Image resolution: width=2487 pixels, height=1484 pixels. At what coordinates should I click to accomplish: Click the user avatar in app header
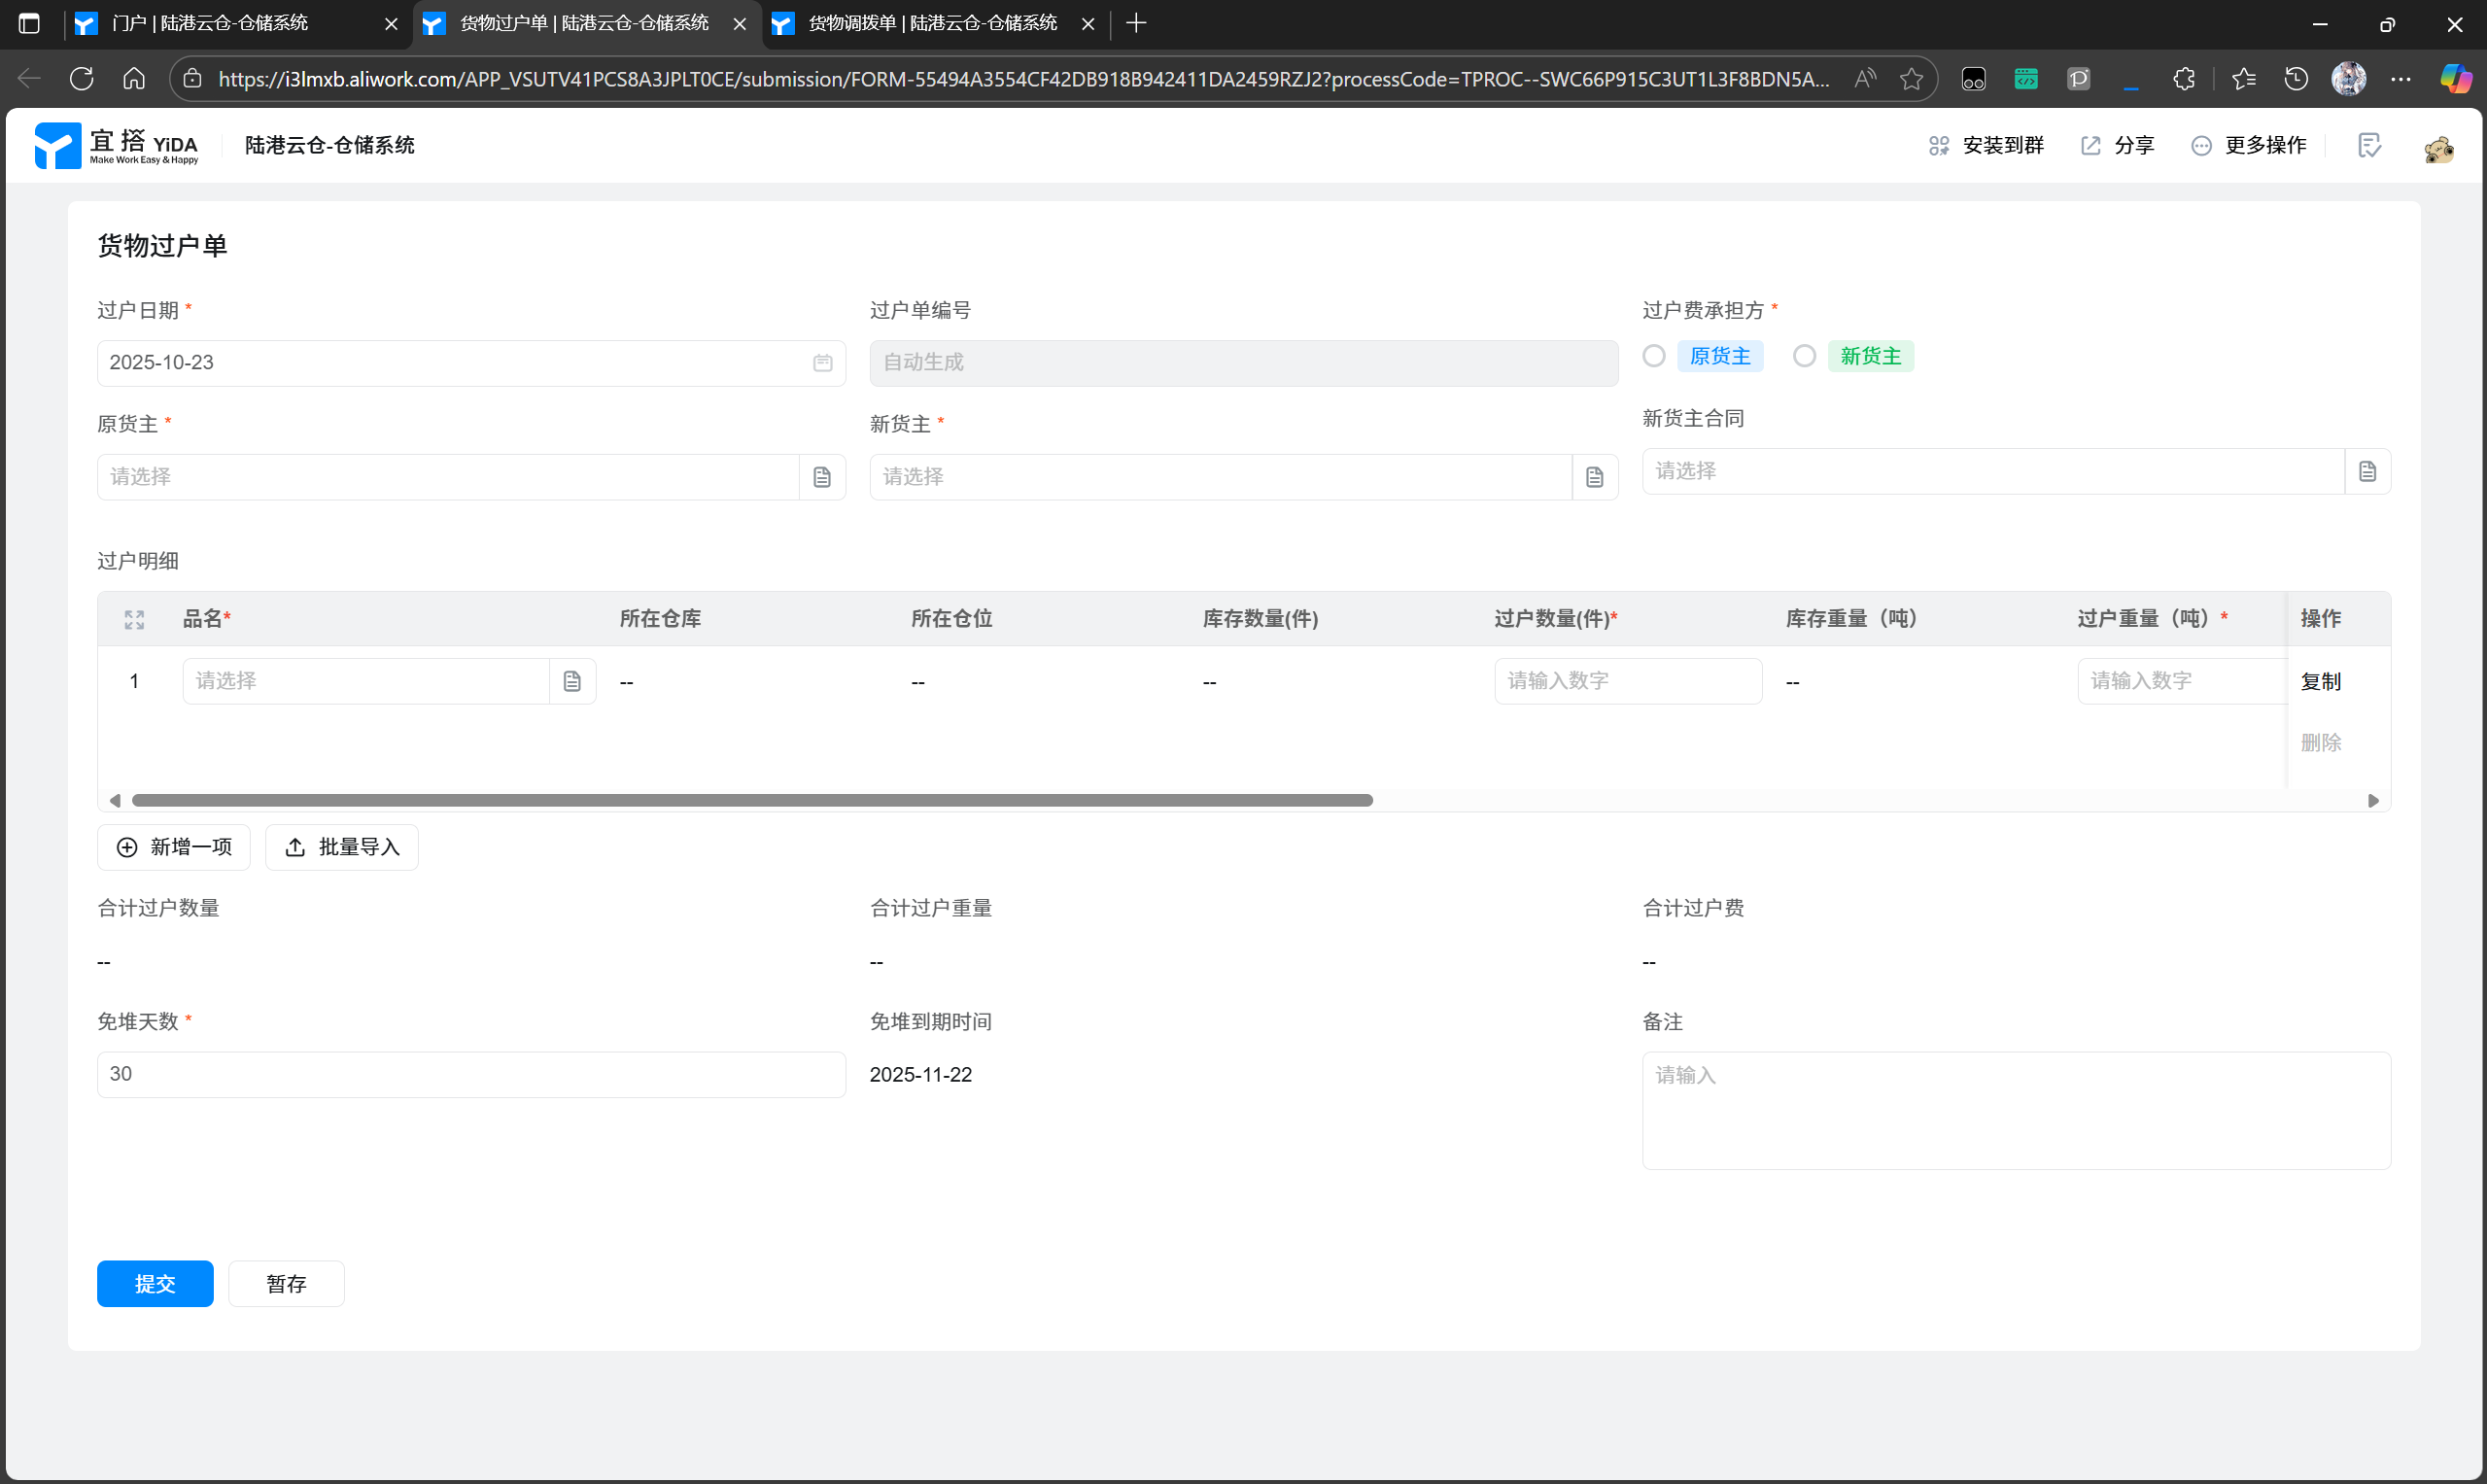(x=2438, y=148)
